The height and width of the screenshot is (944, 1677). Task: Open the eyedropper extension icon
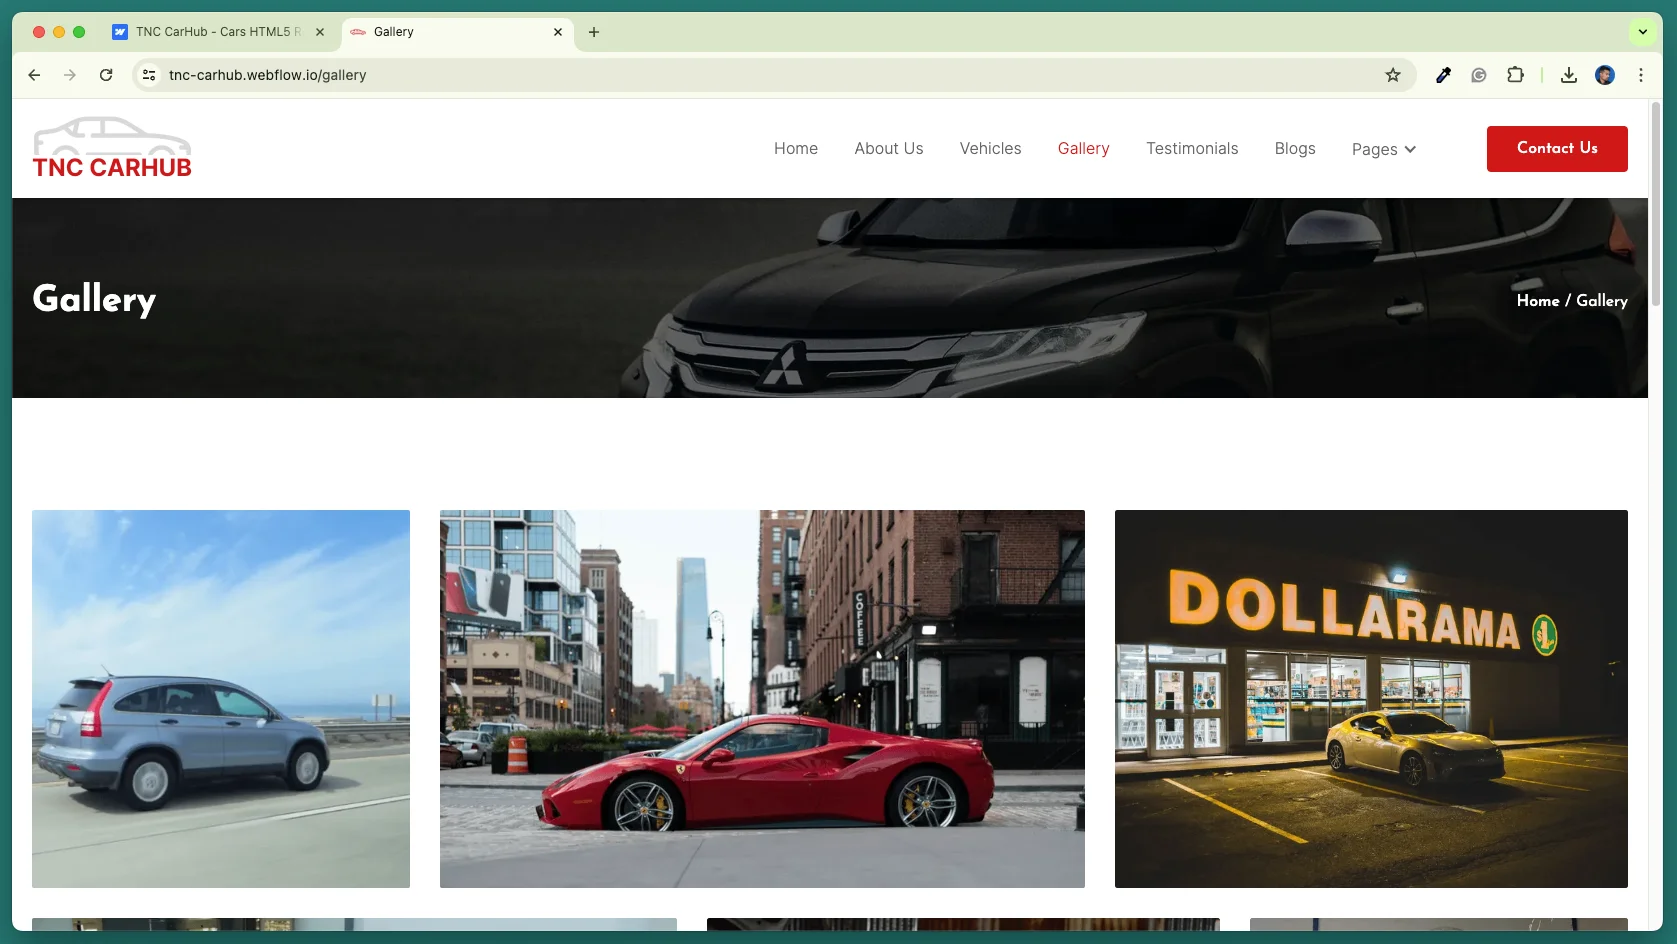click(x=1443, y=75)
